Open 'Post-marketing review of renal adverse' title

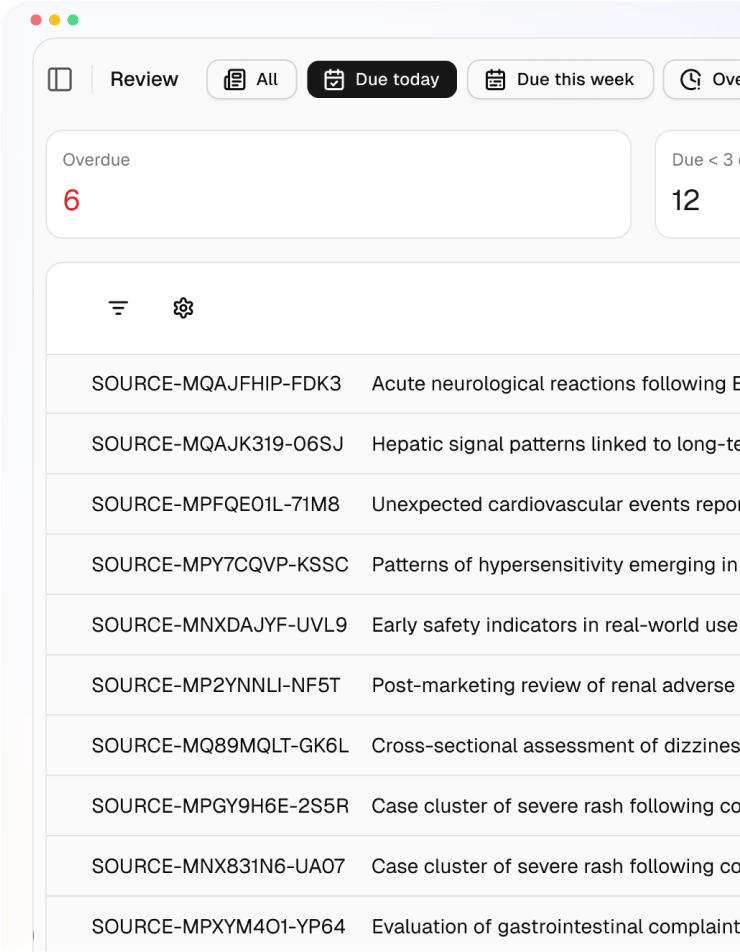553,685
